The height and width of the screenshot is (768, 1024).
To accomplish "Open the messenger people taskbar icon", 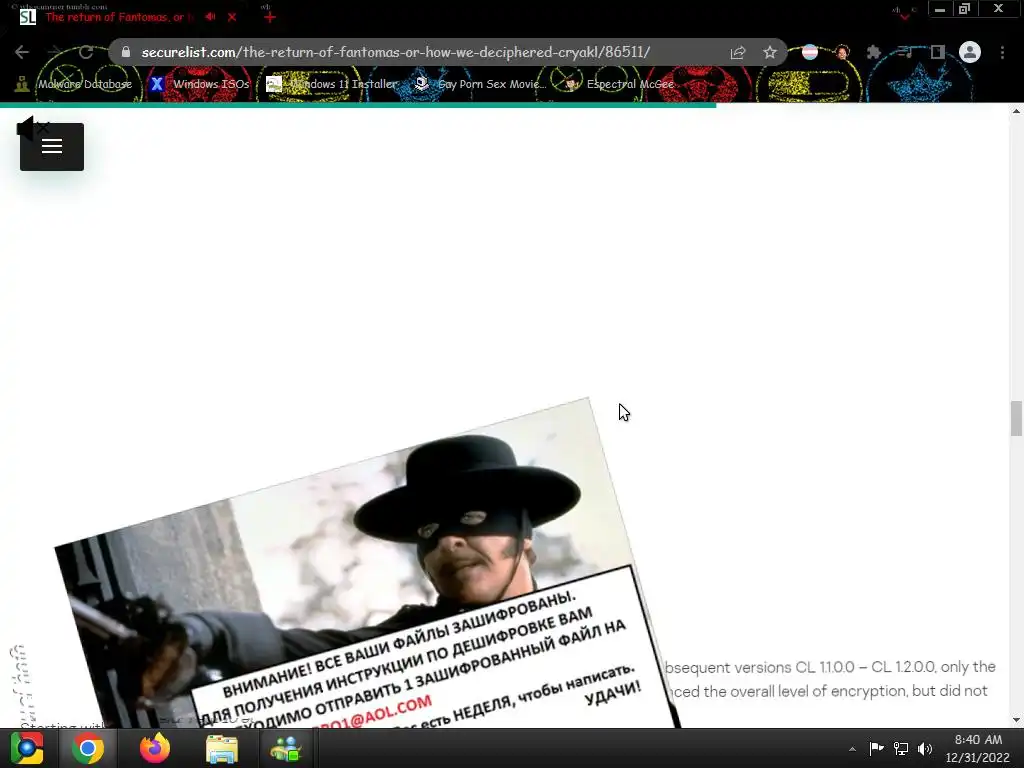I will pyautogui.click(x=285, y=748).
